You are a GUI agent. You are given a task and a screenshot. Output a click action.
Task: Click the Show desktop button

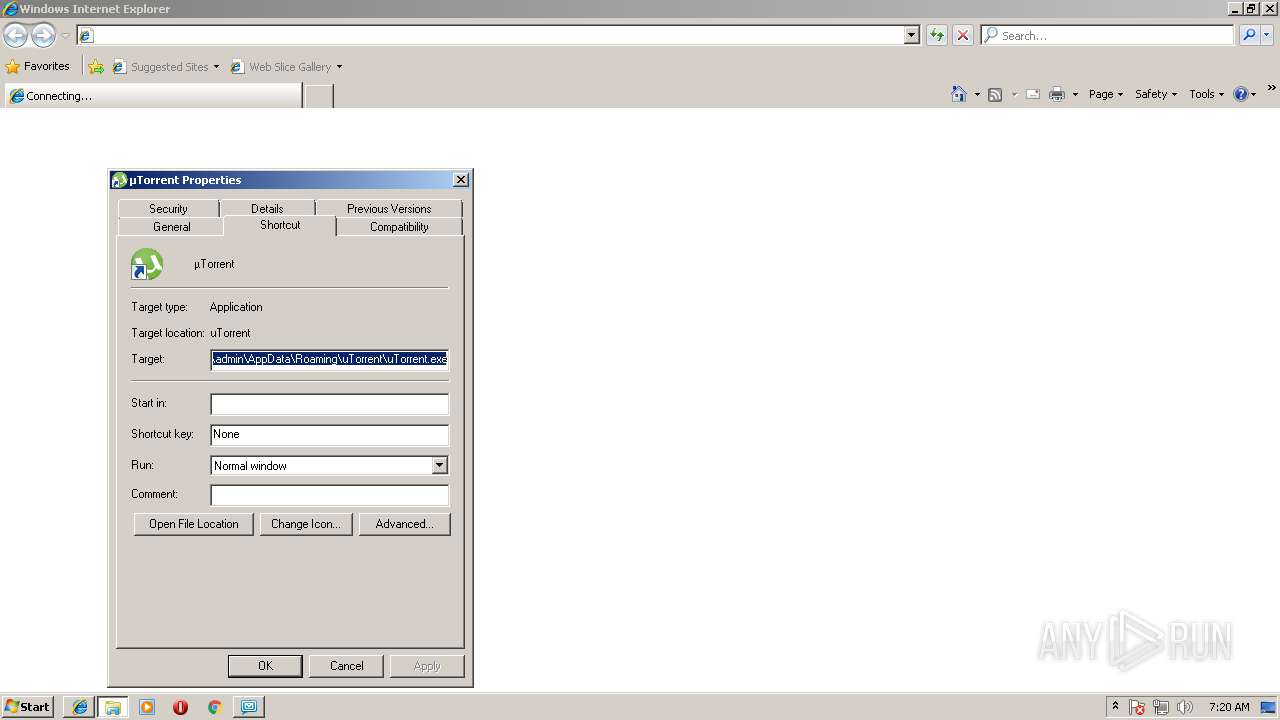[1269, 707]
